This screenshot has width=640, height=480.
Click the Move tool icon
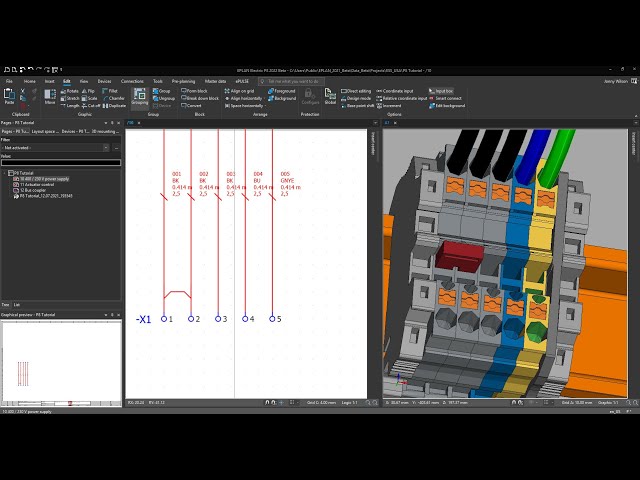tap(50, 96)
